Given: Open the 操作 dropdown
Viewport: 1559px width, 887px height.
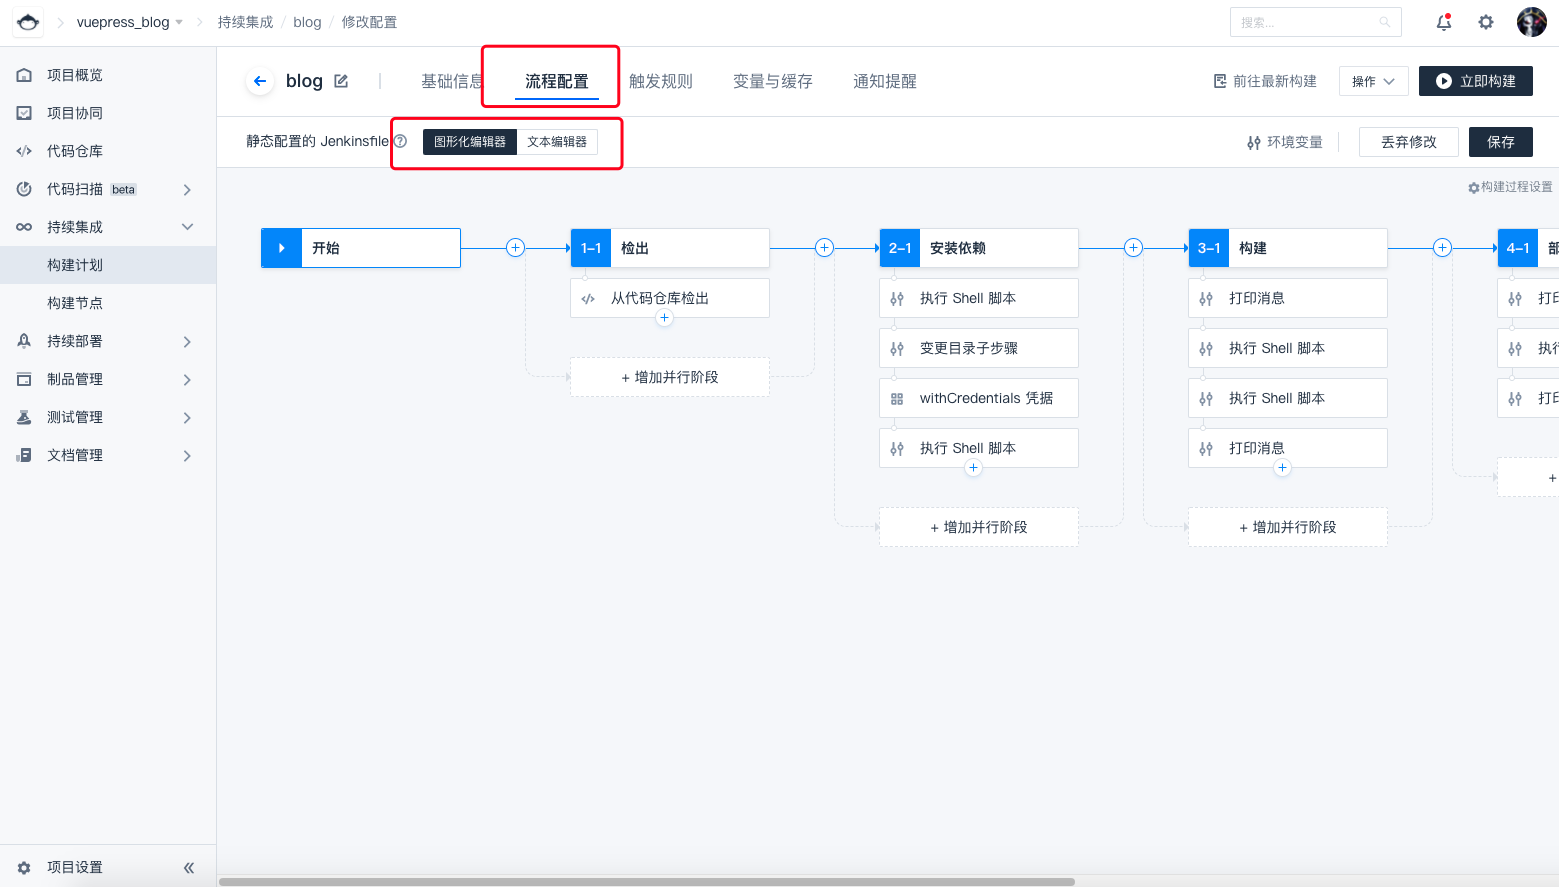Looking at the screenshot, I should point(1373,81).
